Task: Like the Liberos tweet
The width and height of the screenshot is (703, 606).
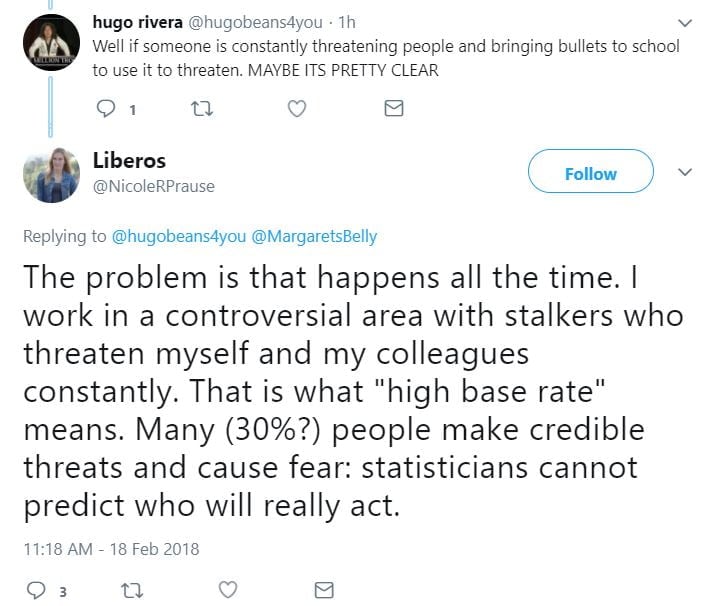Action: [x=229, y=590]
